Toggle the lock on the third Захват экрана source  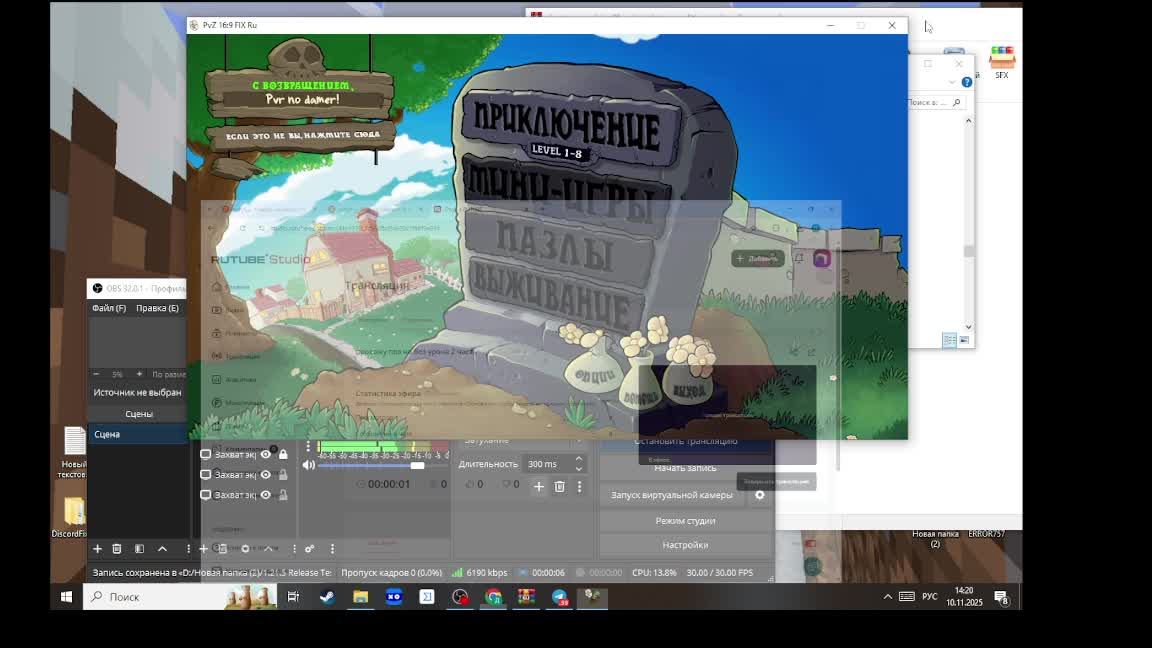(283, 495)
